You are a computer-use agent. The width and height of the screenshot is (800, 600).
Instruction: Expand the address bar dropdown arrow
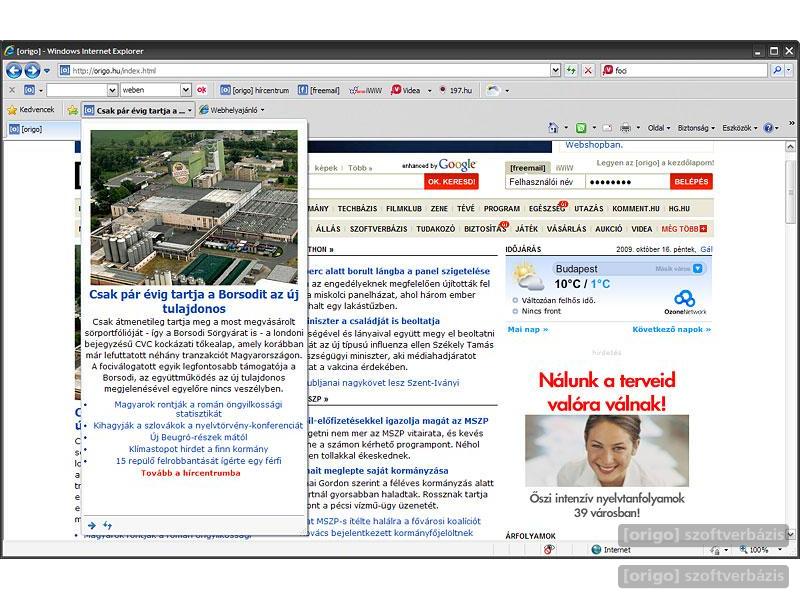(x=556, y=70)
